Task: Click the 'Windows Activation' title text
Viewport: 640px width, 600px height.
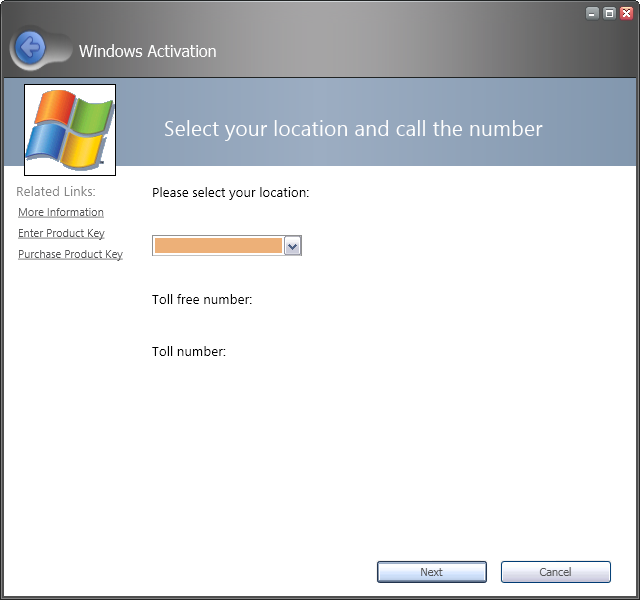Action: 147,51
